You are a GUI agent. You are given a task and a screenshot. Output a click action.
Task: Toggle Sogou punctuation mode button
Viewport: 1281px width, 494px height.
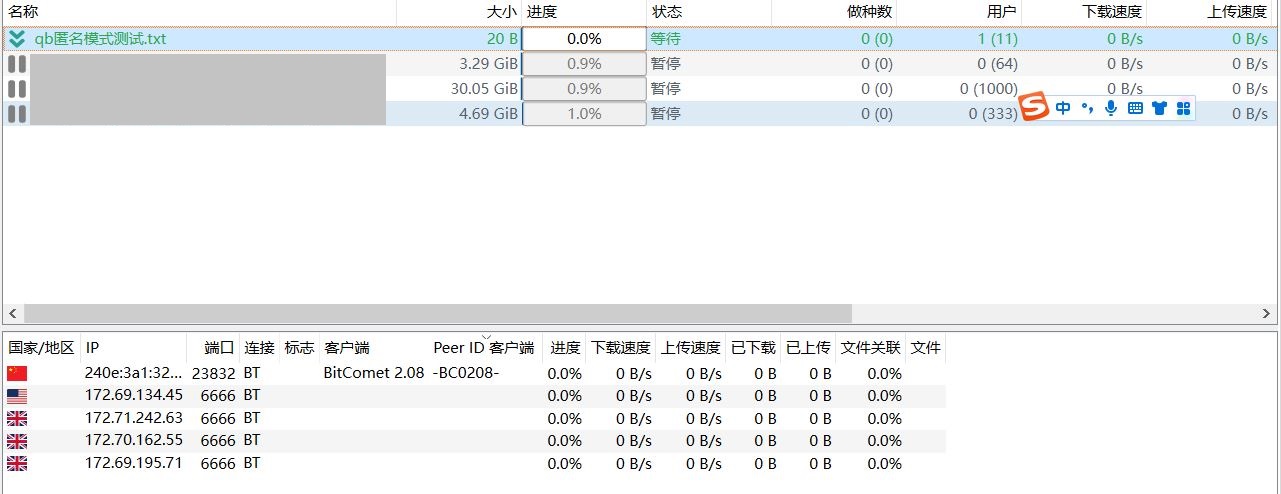[x=1088, y=108]
